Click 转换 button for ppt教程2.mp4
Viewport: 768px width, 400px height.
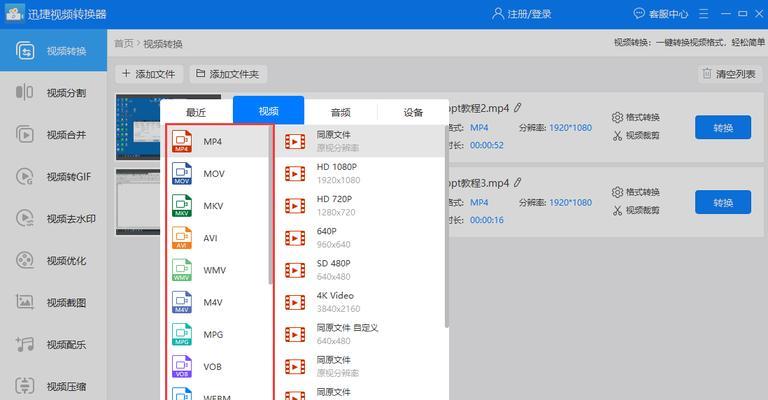click(723, 127)
